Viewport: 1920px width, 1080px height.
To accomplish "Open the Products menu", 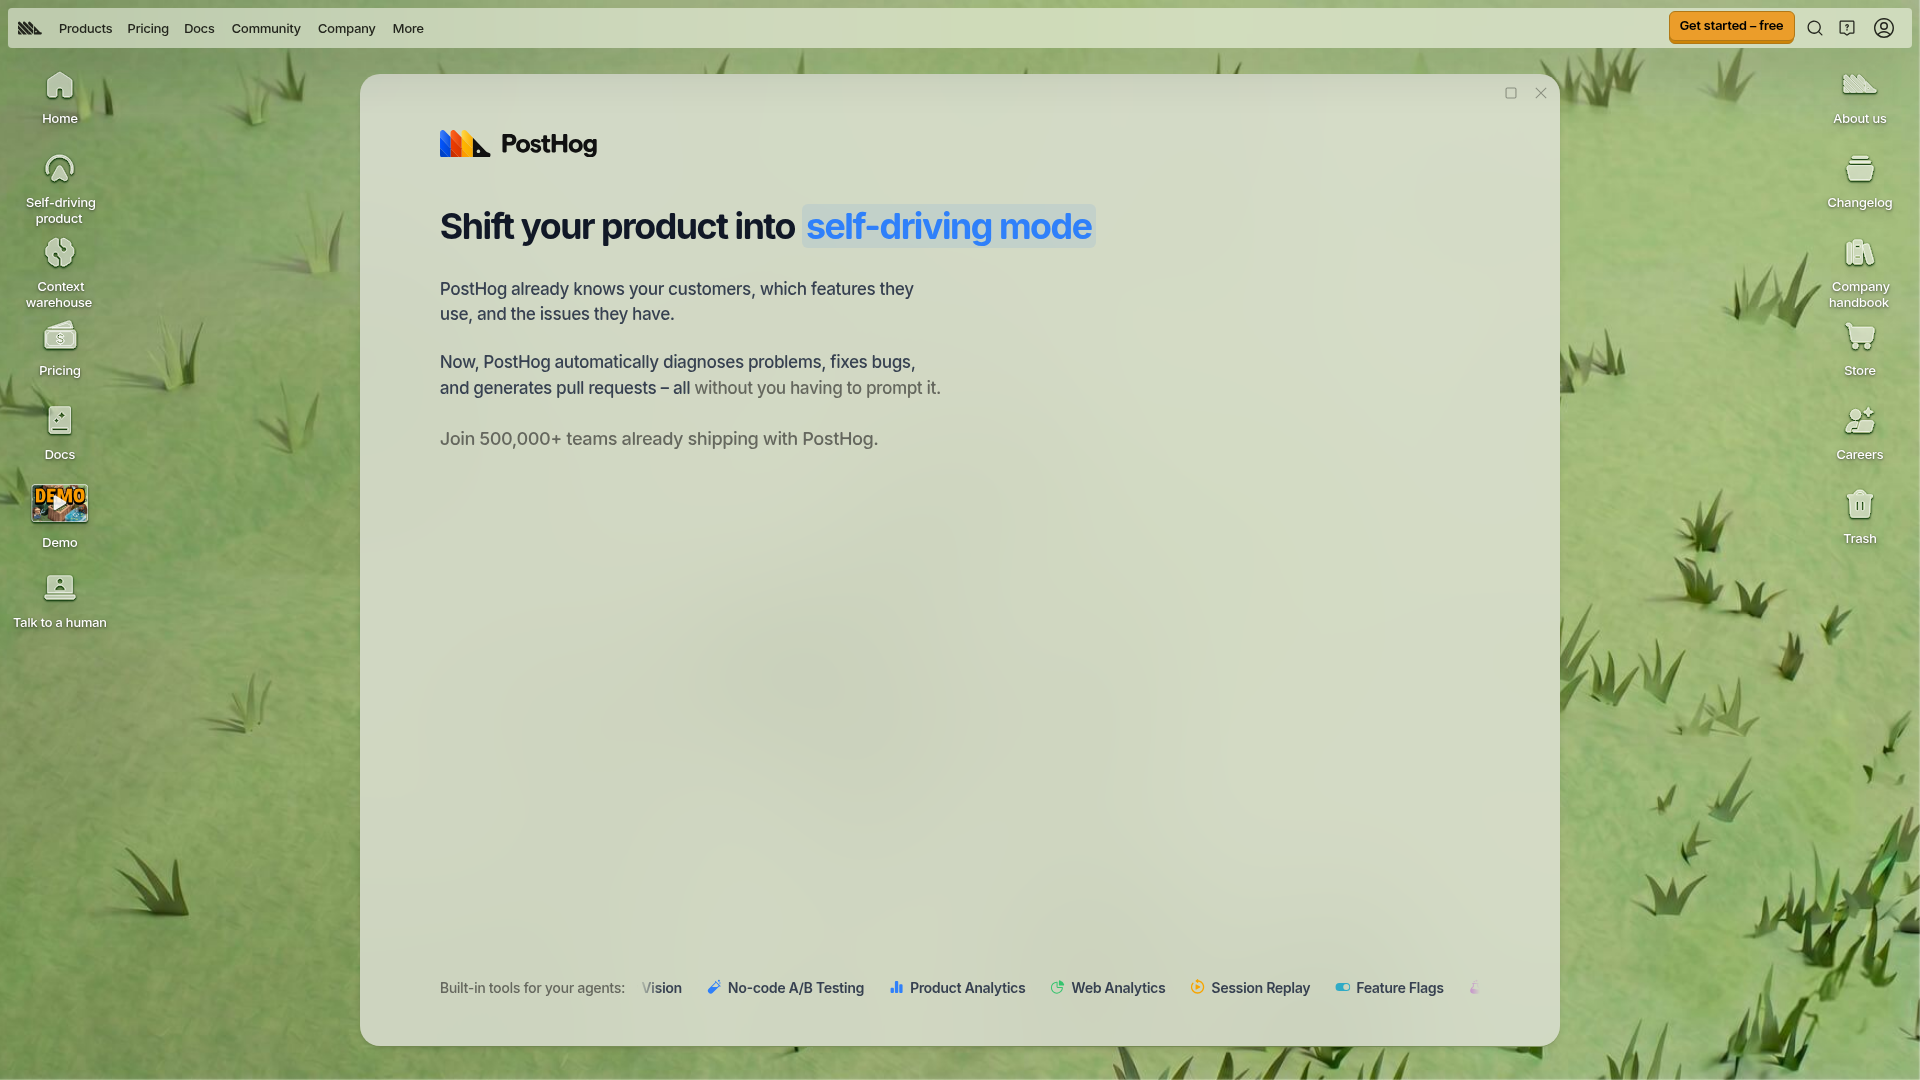I will click(x=85, y=29).
